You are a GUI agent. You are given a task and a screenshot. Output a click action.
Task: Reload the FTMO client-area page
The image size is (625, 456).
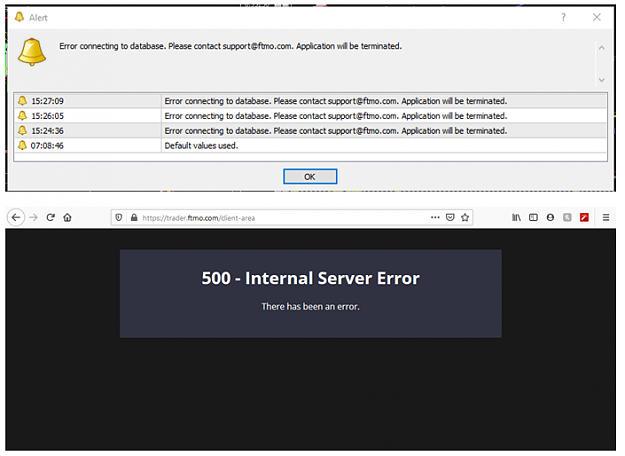pyautogui.click(x=50, y=217)
